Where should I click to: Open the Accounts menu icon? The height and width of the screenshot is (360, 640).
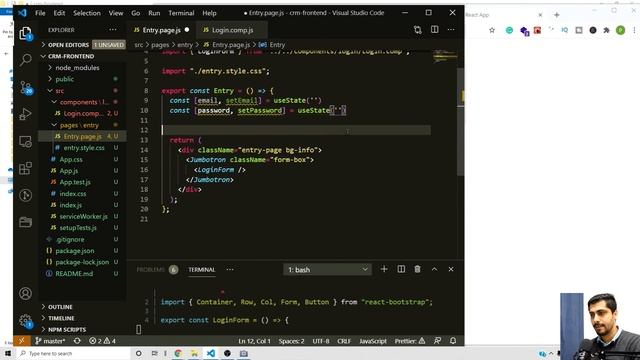[x=25, y=293]
